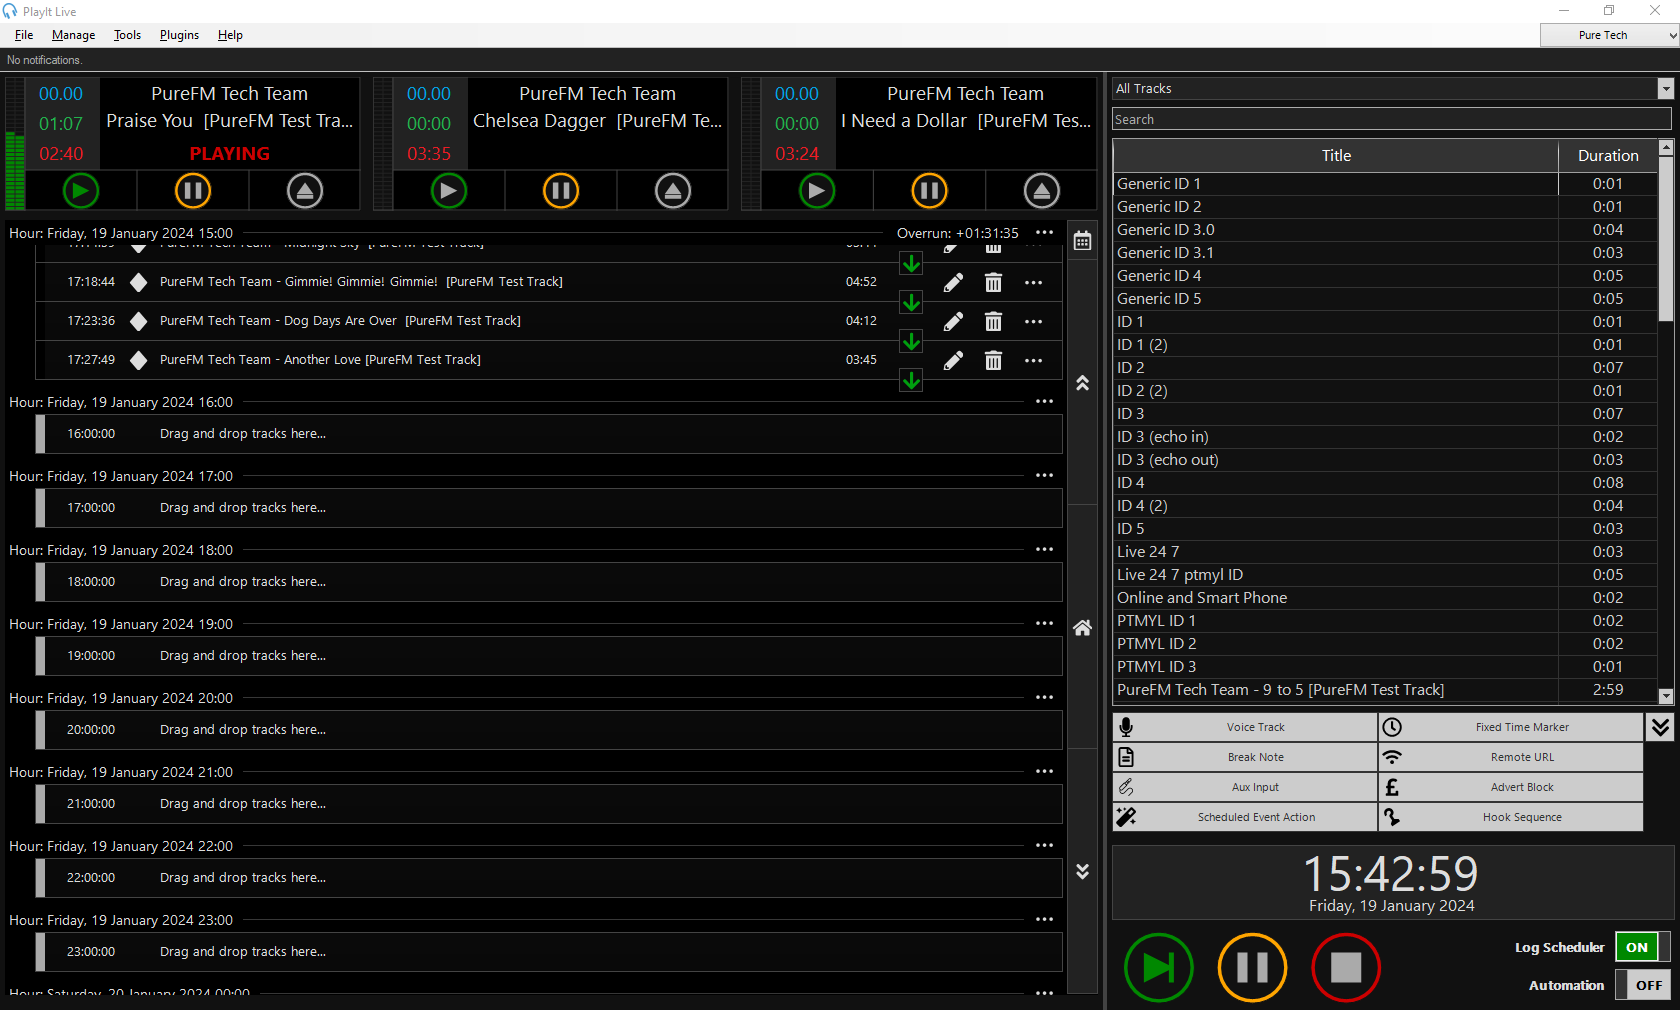The width and height of the screenshot is (1680, 1010).
Task: Open options for the 21:00 hour
Action: 1044,771
